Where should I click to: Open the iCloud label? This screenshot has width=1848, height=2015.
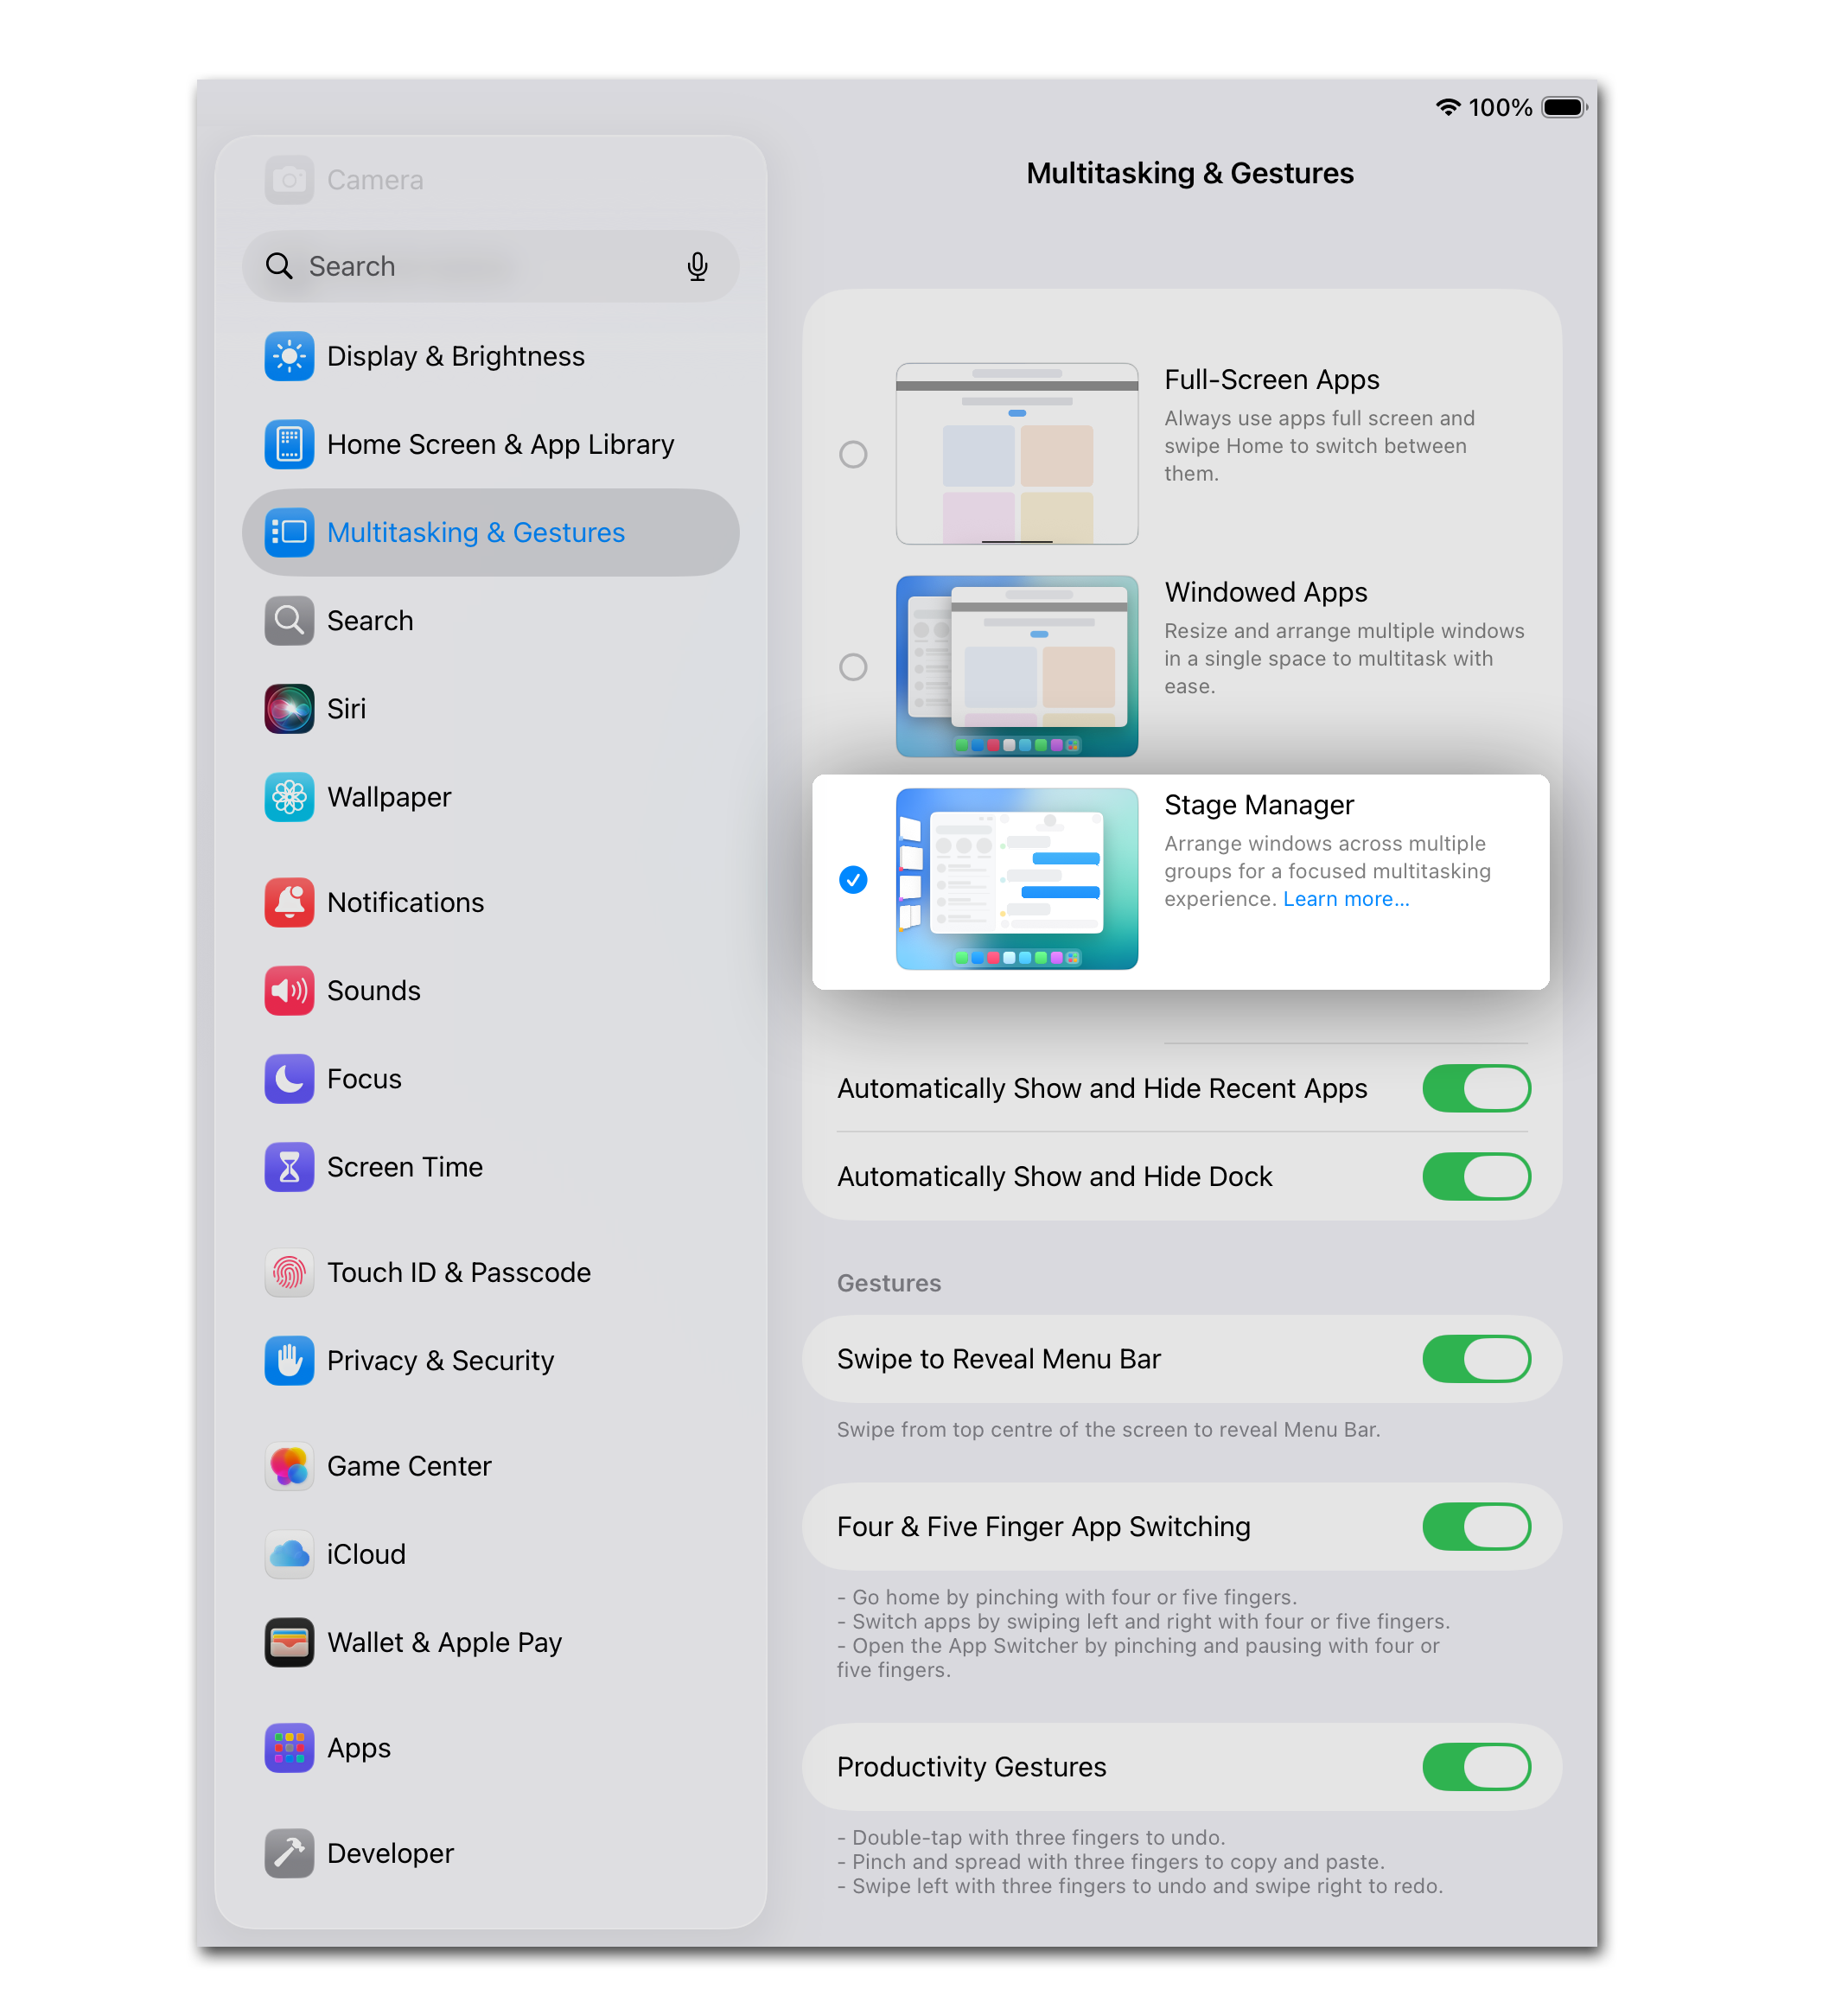pyautogui.click(x=366, y=1554)
